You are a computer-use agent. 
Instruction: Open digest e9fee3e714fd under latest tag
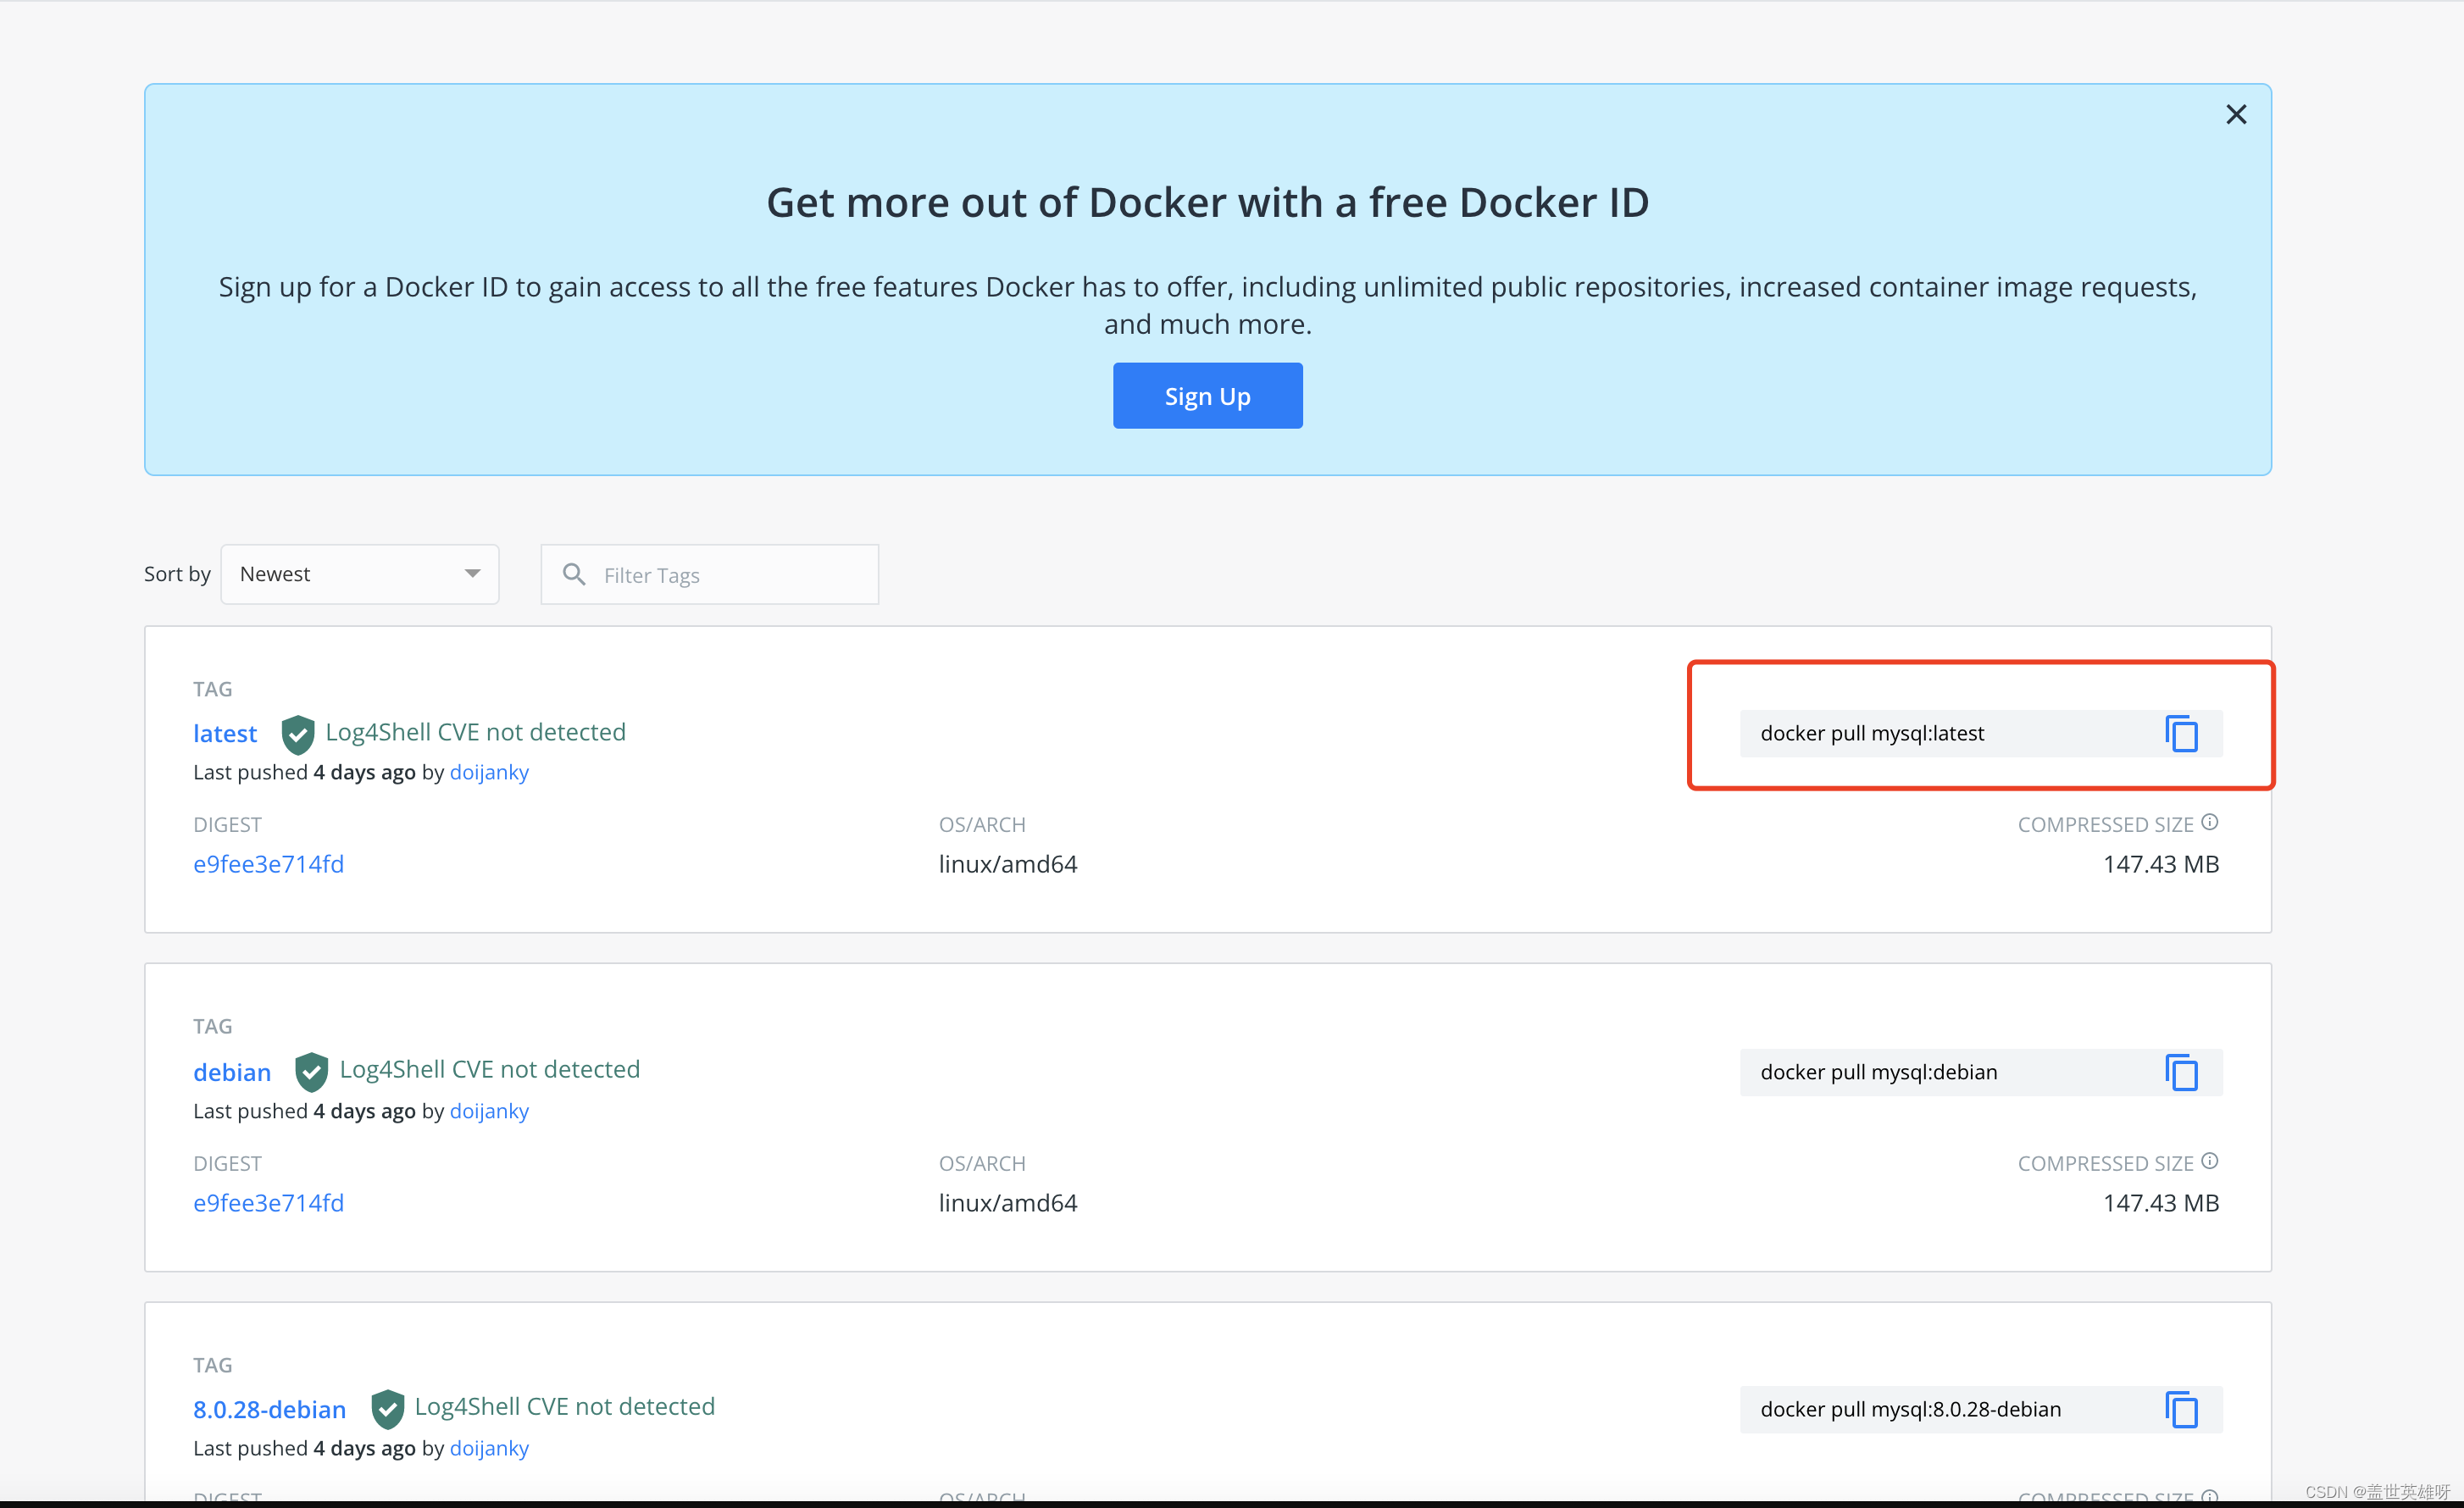point(269,864)
